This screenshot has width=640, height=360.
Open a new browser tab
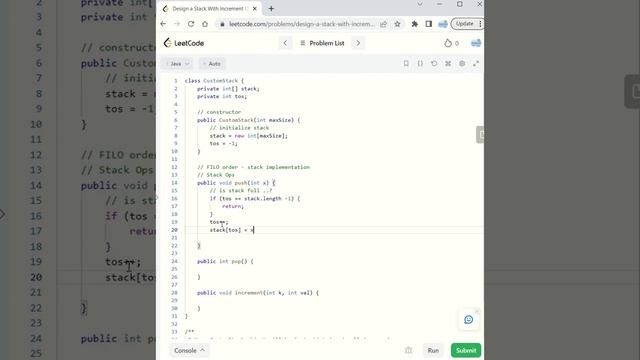(x=271, y=9)
